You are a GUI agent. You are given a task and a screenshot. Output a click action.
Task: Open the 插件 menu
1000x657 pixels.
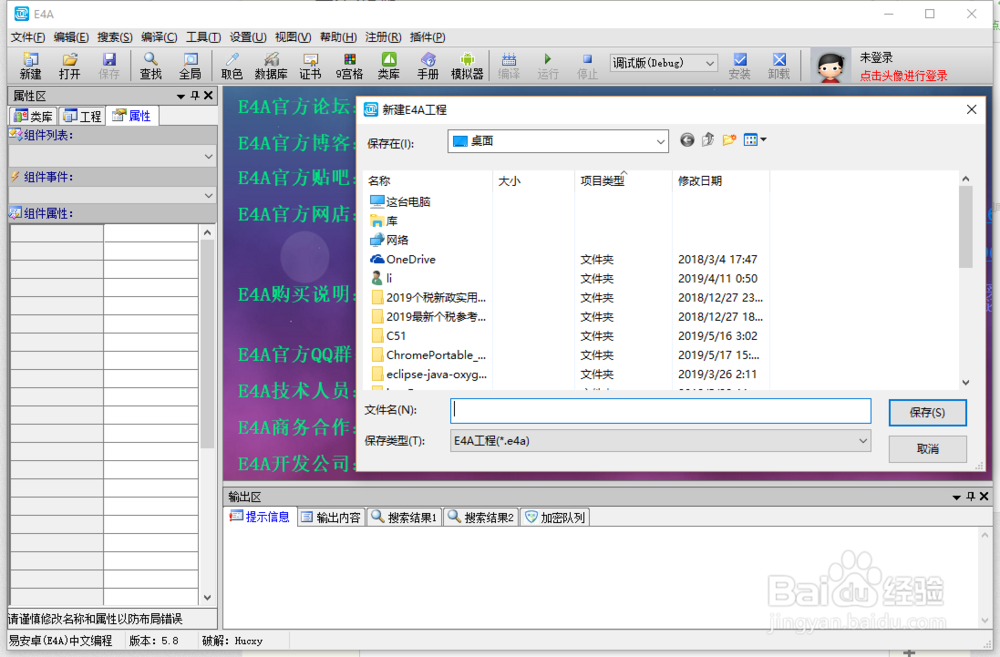click(428, 37)
